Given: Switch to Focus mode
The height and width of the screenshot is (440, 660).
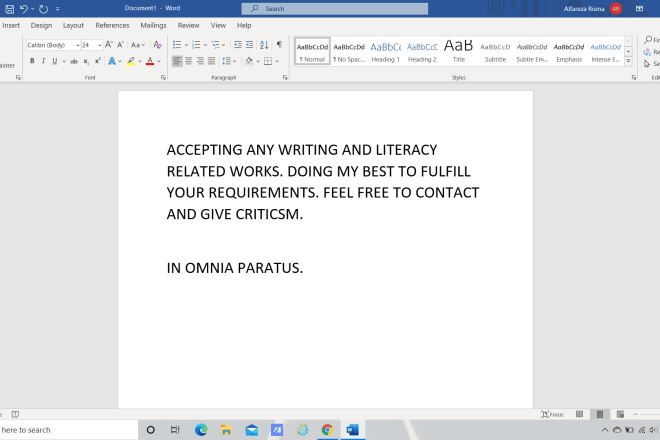Looking at the screenshot, I should pyautogui.click(x=552, y=414).
